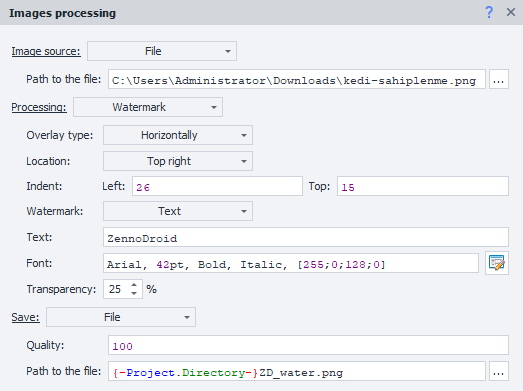Click the Indent label

[44, 186]
